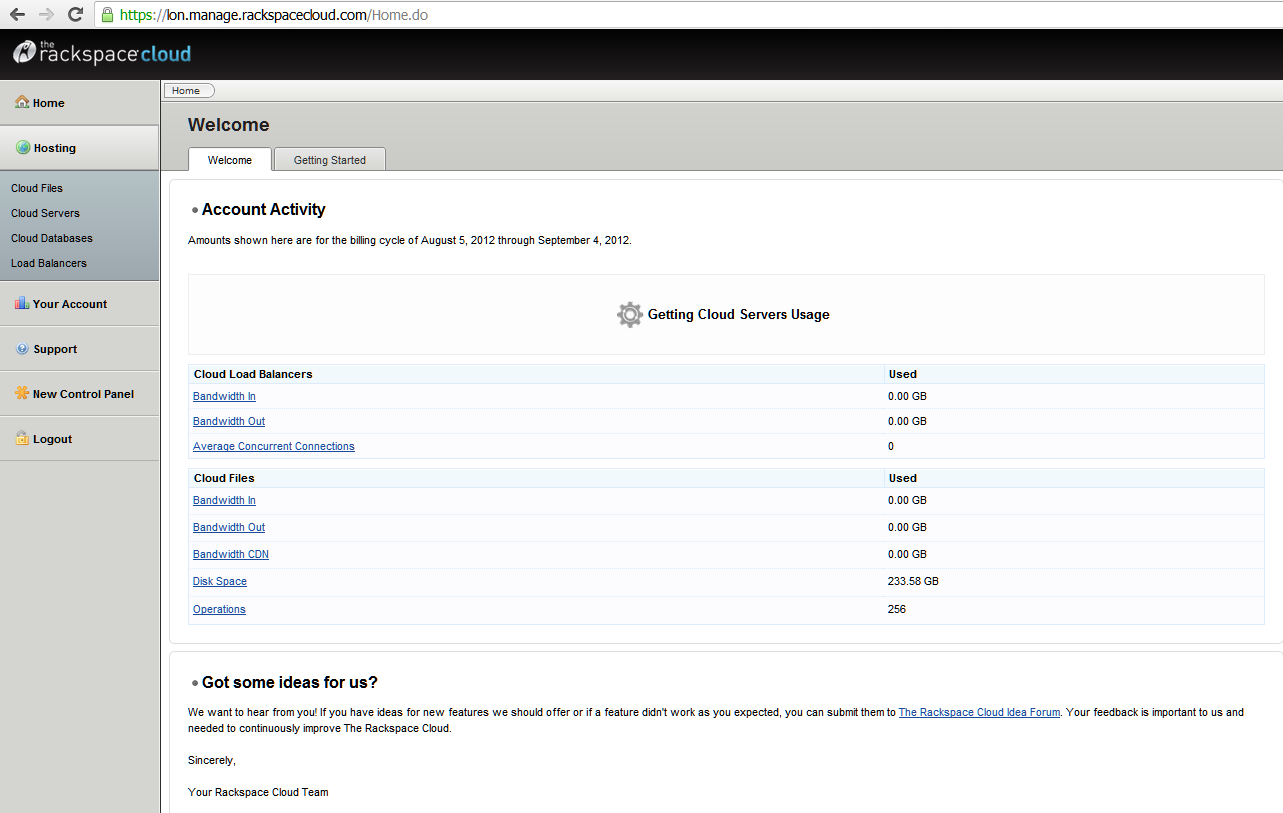Click the Support icon in sidebar

coord(21,348)
